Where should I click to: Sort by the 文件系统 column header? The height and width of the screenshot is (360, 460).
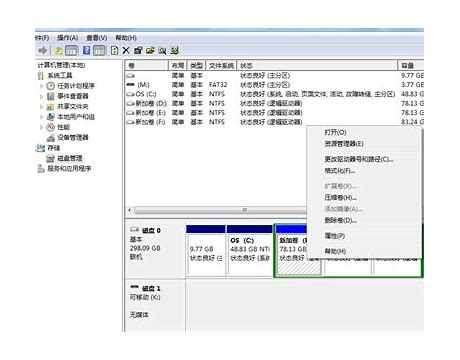221,66
